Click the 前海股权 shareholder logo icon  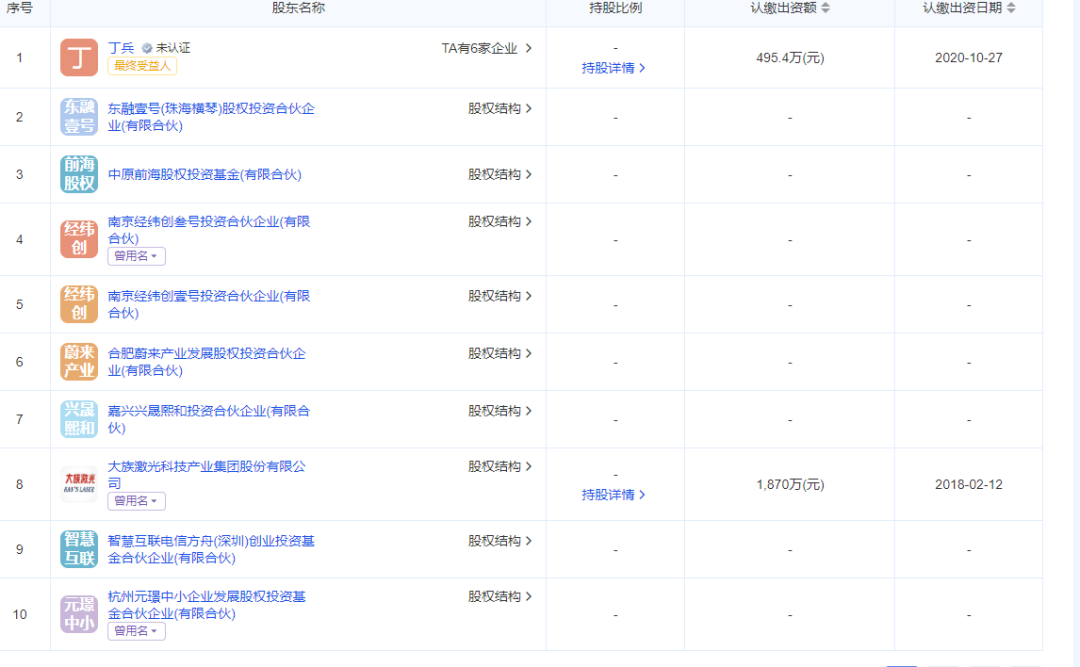click(x=79, y=174)
